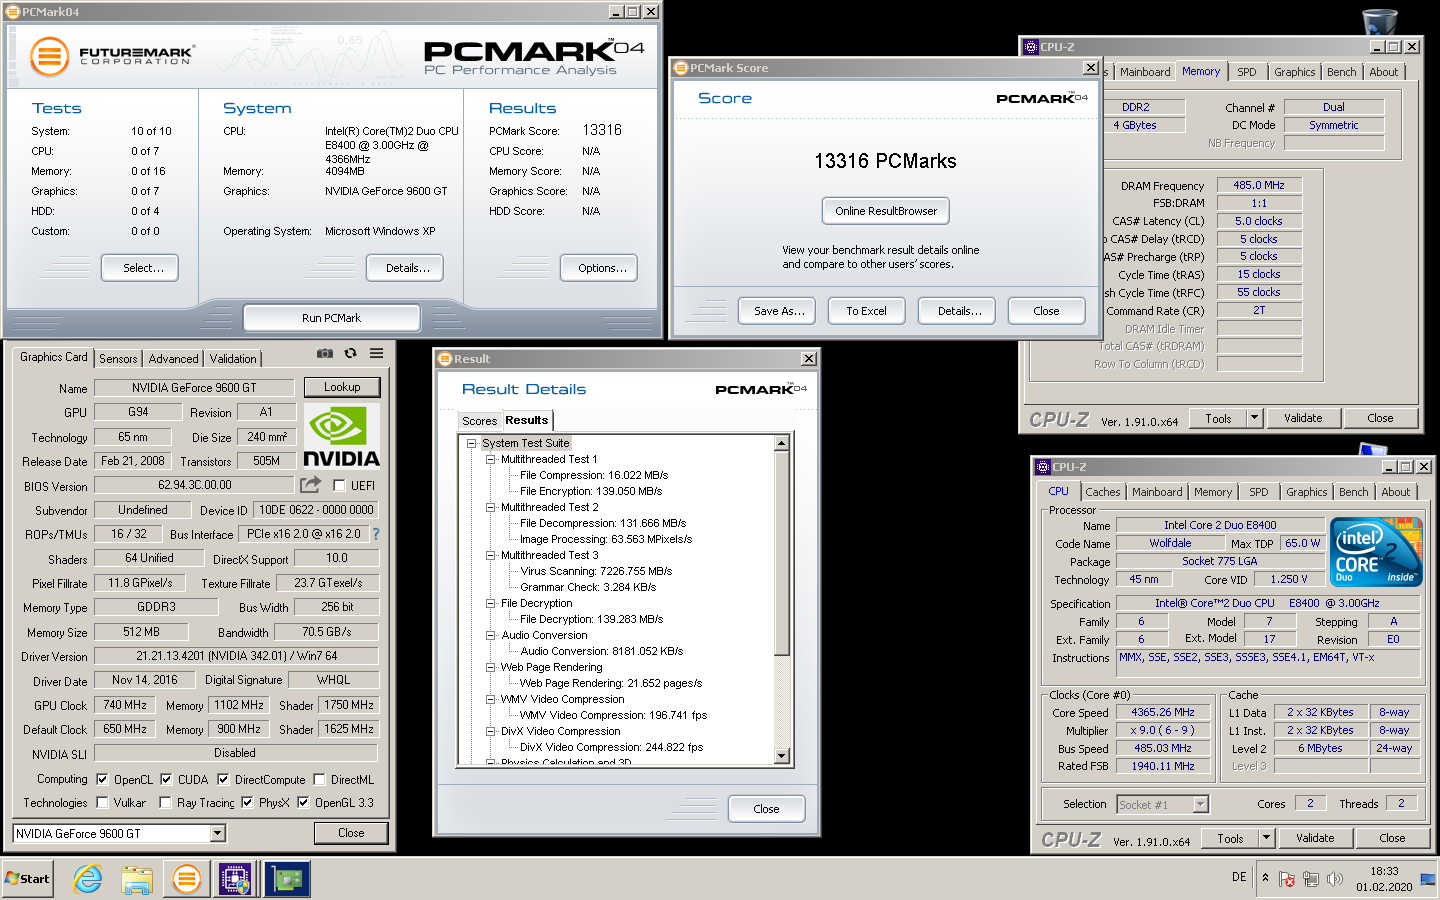Switch to GPU-Z Advanced tab

click(174, 359)
